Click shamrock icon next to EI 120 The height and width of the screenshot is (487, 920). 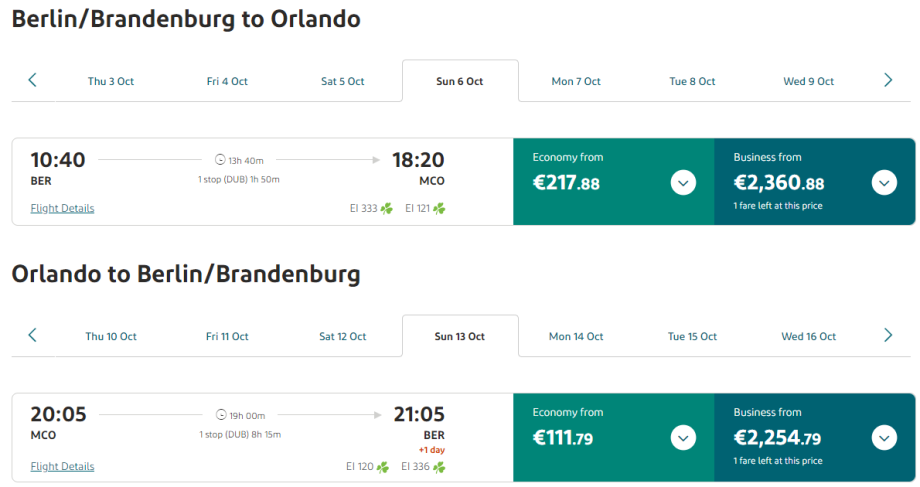click(x=382, y=466)
